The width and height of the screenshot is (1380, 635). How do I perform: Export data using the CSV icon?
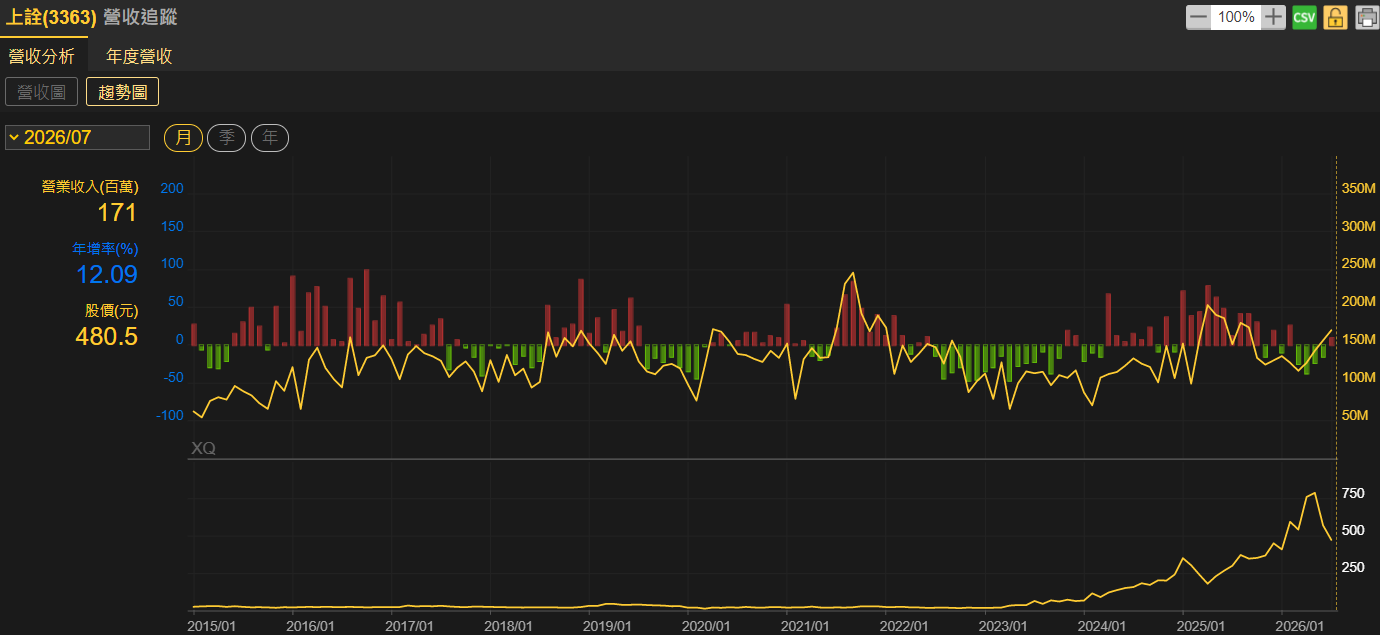coord(1304,17)
